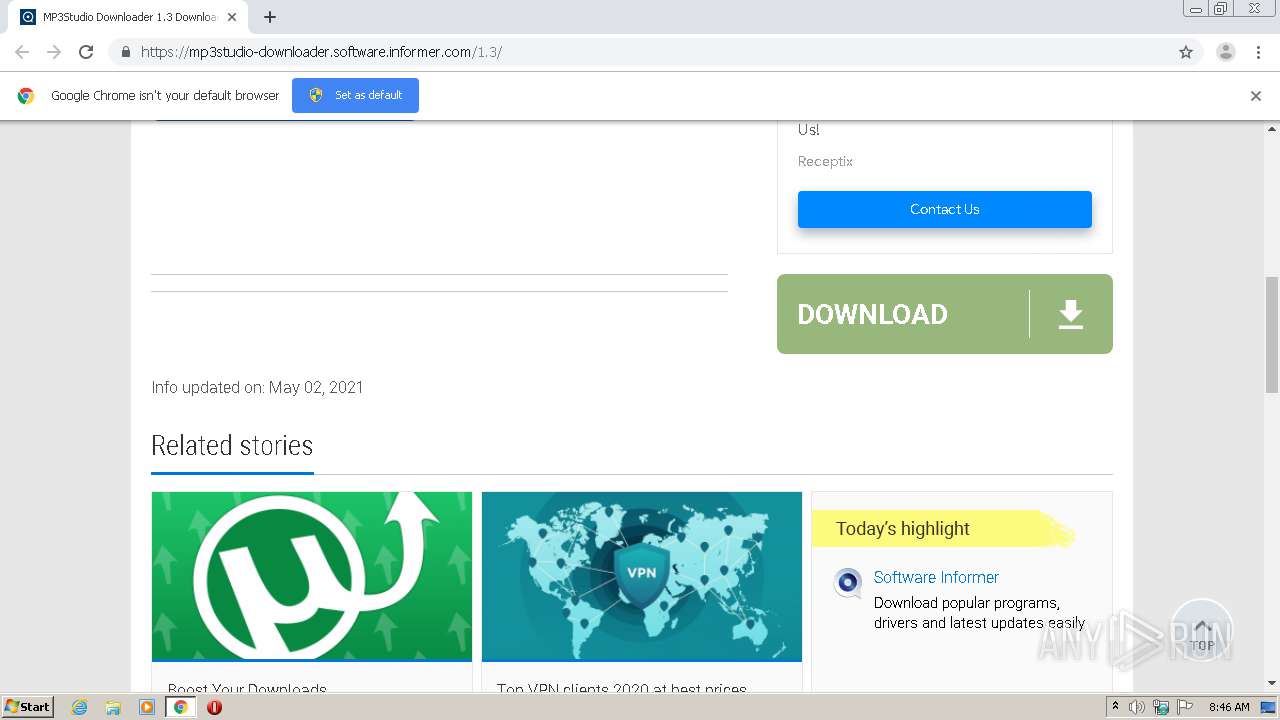Click the page scrollbar down arrow
The height and width of the screenshot is (720, 1280).
[x=1272, y=684]
